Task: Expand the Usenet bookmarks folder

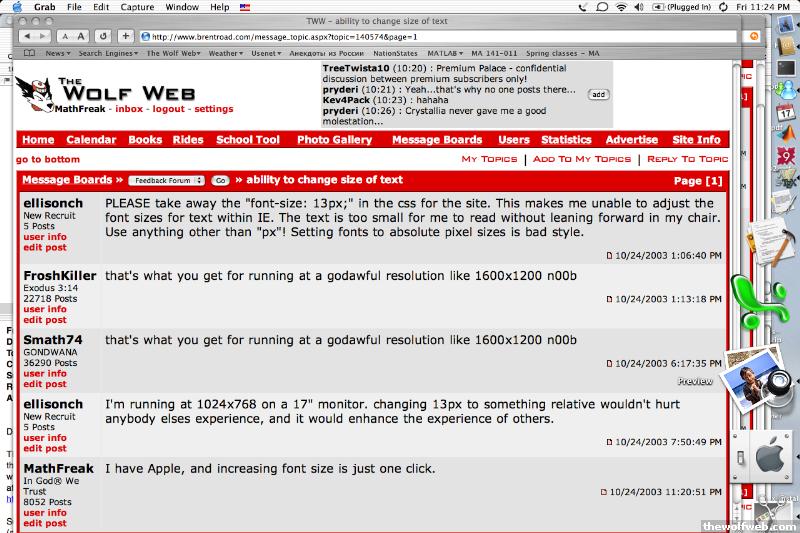Action: 266,53
